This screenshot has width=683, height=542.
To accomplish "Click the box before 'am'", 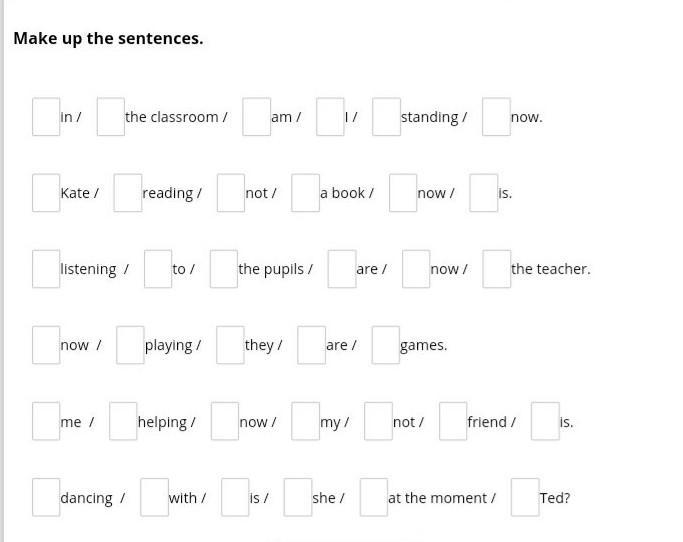I will [x=257, y=117].
